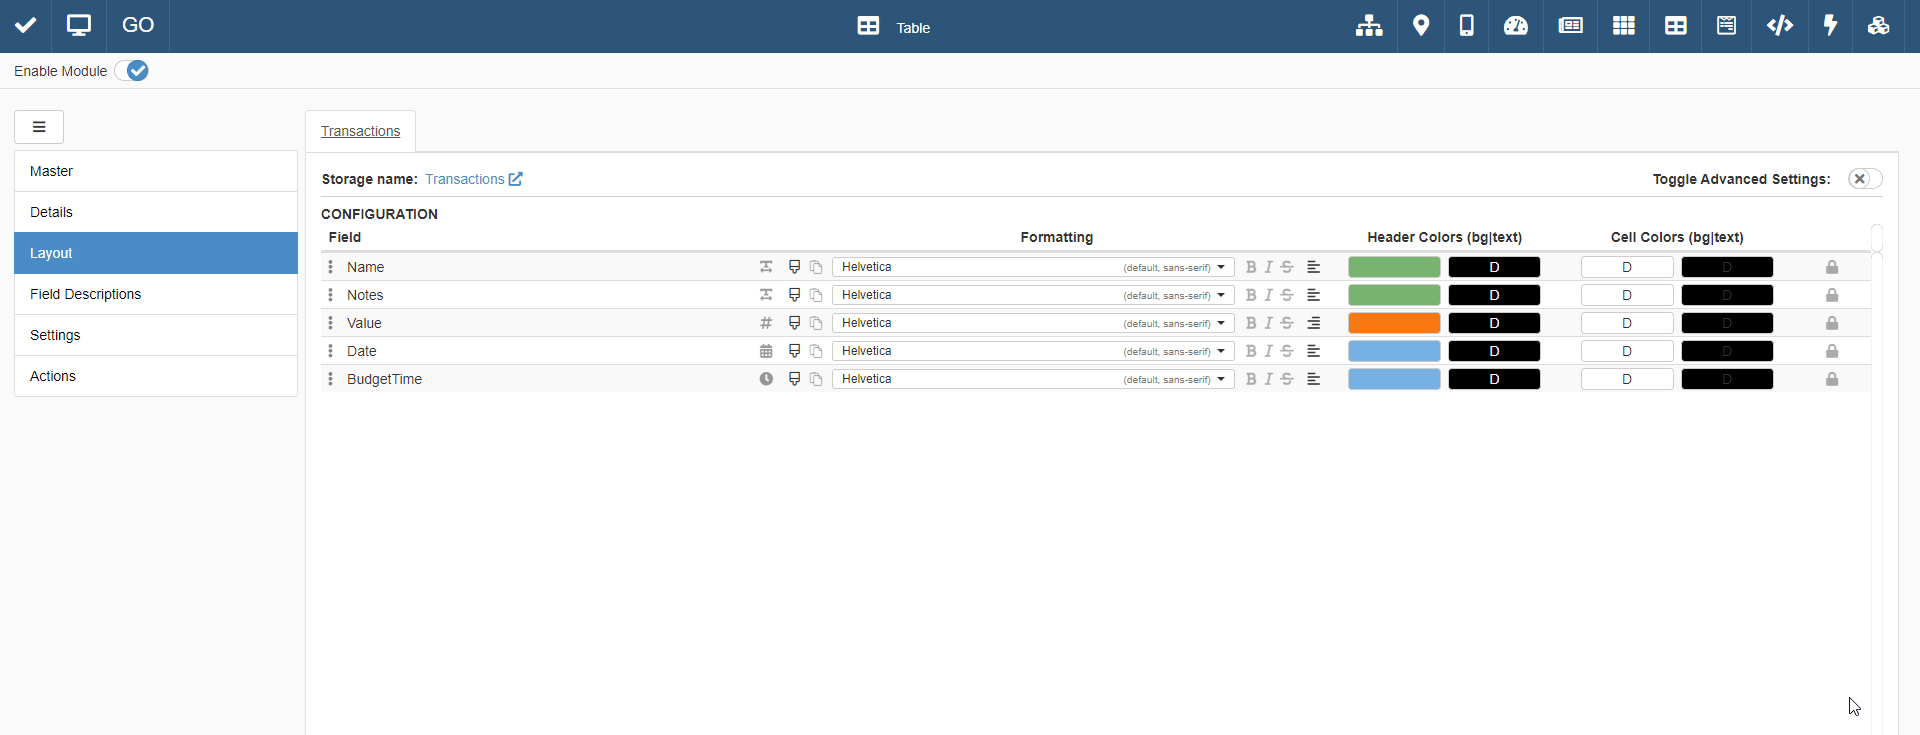Open font dropdown for BudgetTime field

point(1033,379)
